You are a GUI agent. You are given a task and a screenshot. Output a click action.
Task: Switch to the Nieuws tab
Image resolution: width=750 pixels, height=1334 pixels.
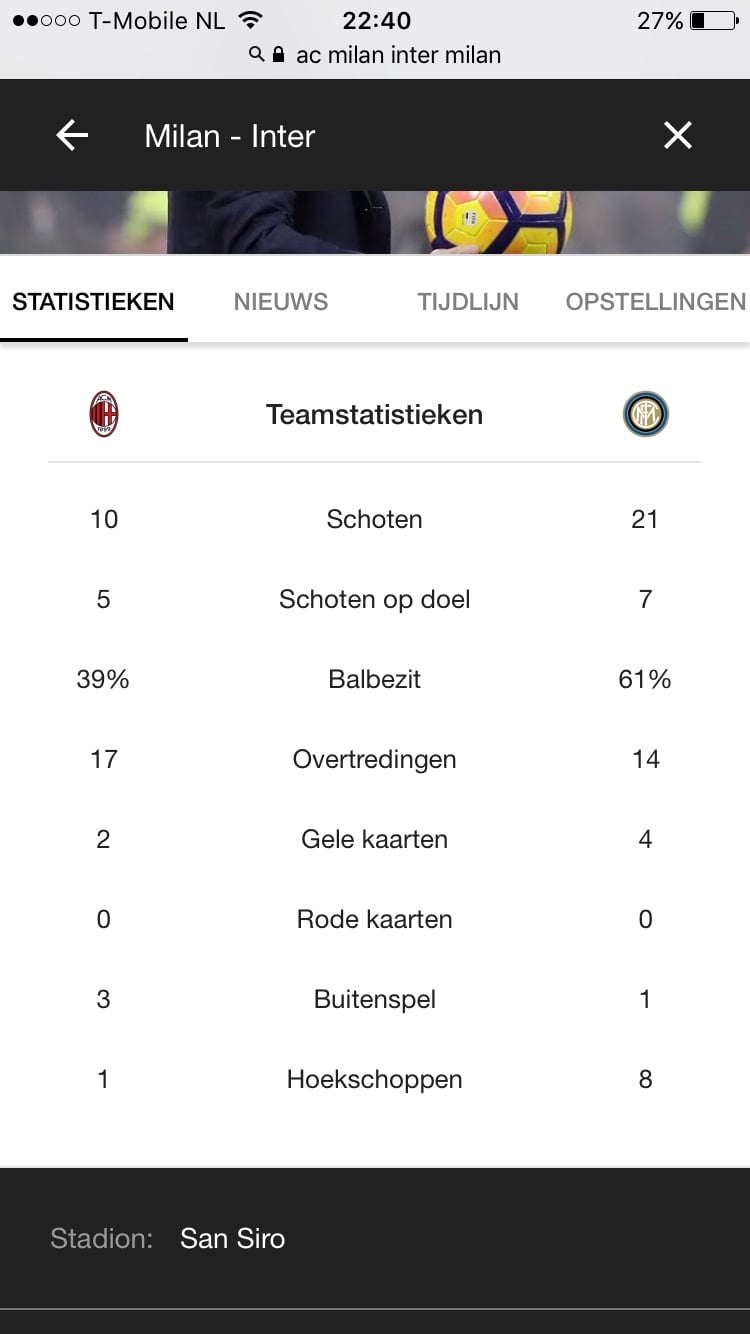point(281,302)
